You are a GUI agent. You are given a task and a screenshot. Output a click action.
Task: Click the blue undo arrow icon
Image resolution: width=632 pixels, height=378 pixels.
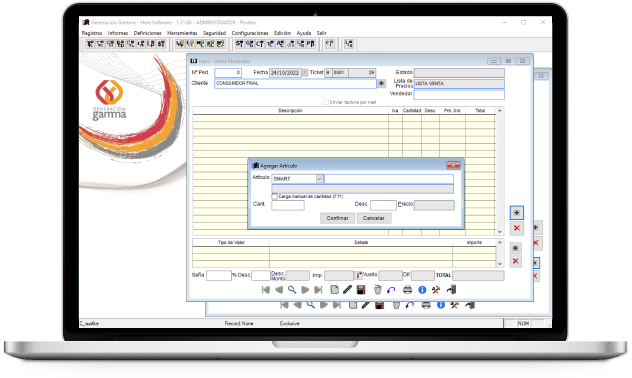coord(391,290)
